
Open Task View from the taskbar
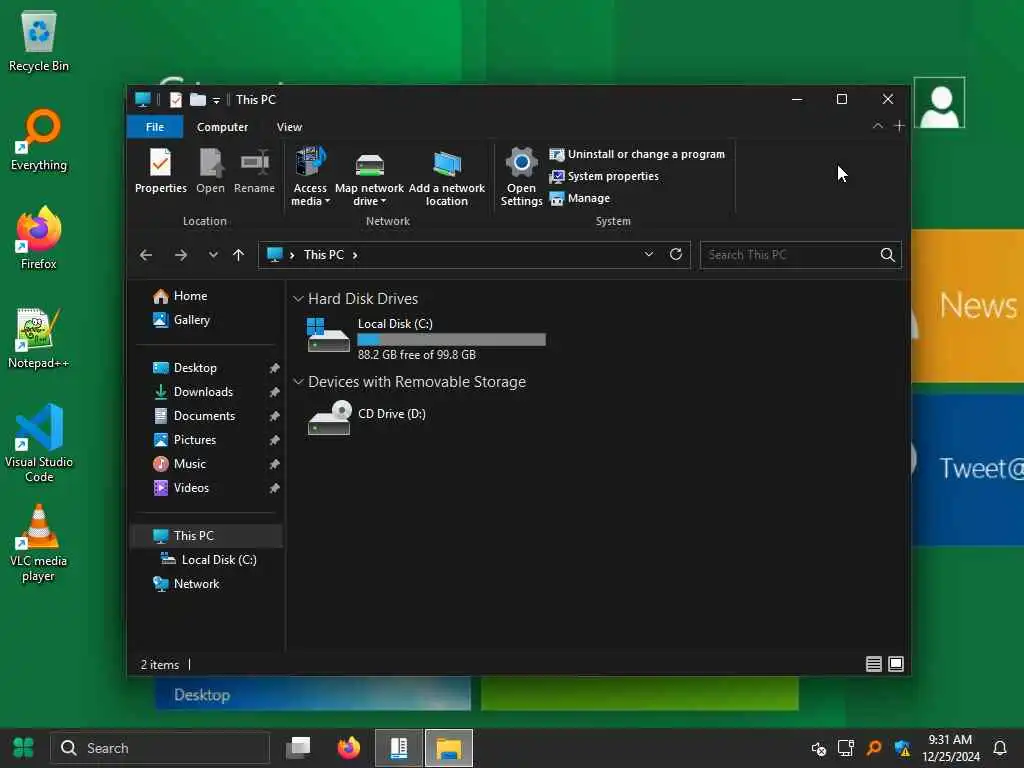[x=299, y=748]
